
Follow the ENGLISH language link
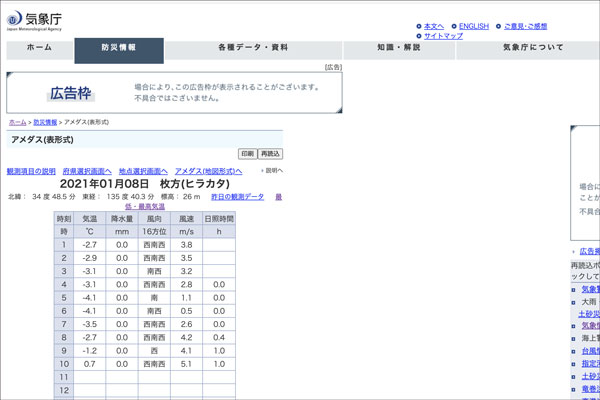tap(473, 26)
